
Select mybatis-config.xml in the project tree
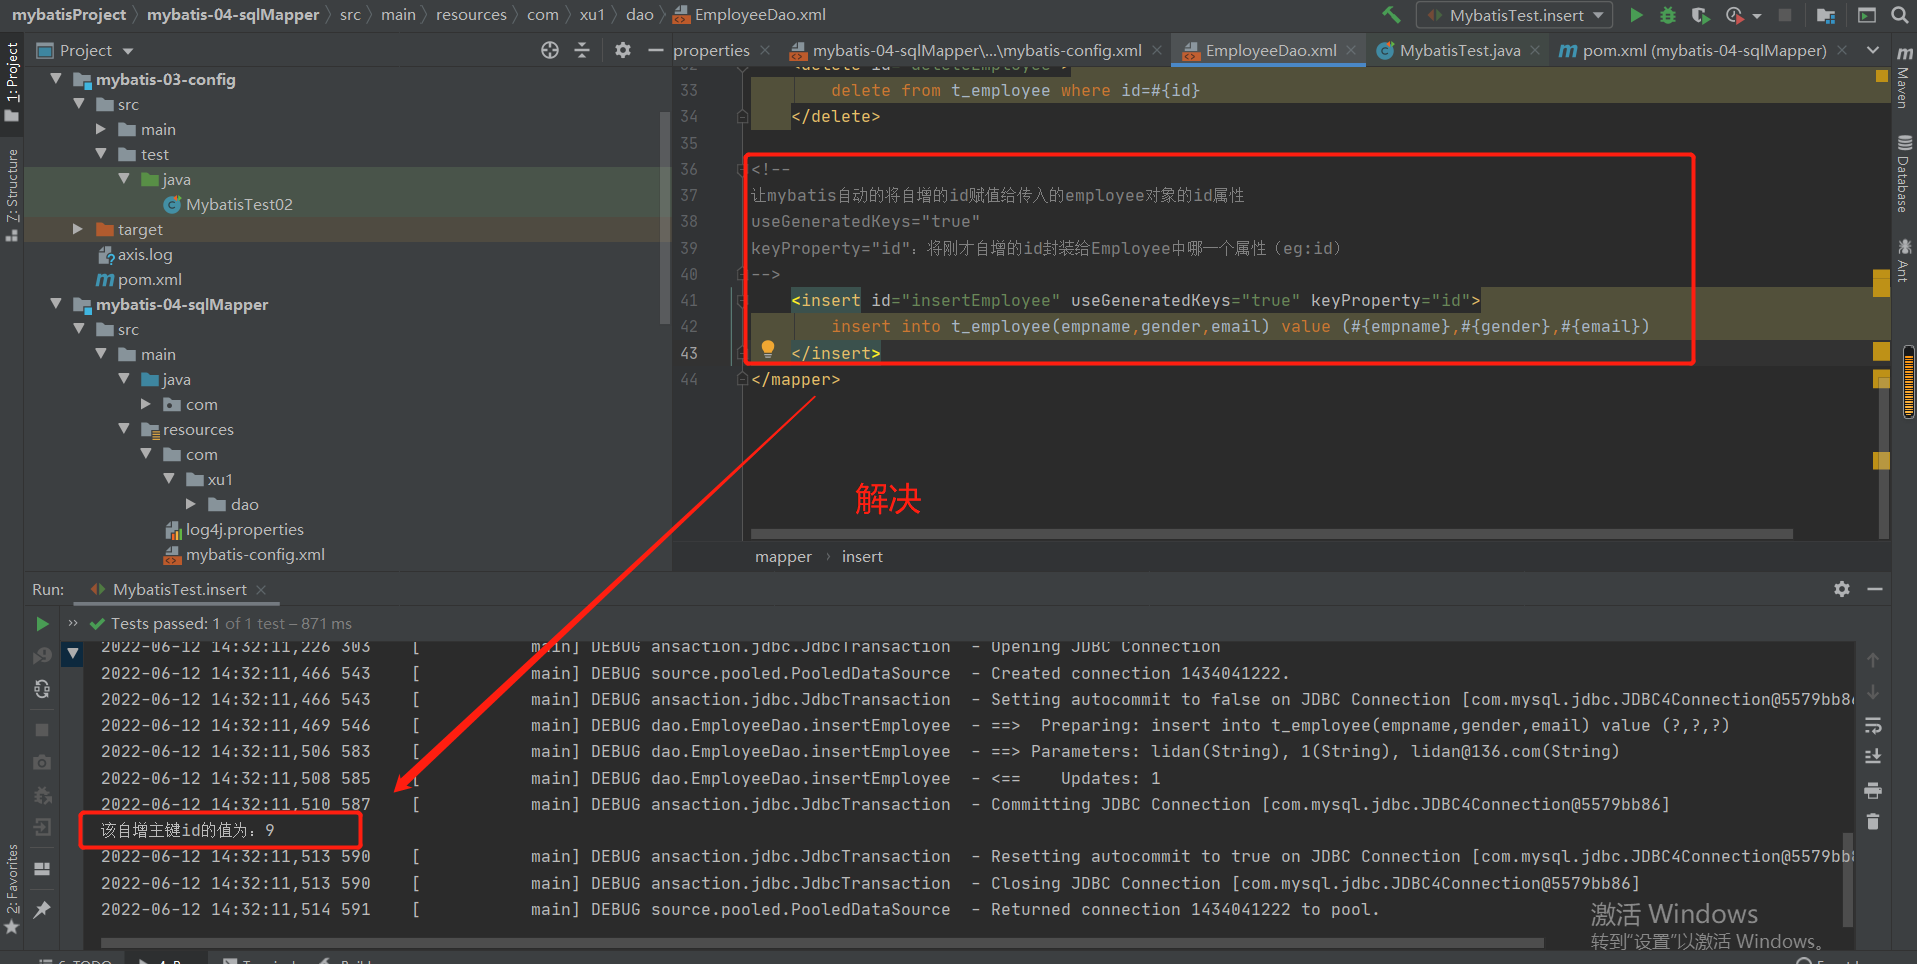coord(244,554)
